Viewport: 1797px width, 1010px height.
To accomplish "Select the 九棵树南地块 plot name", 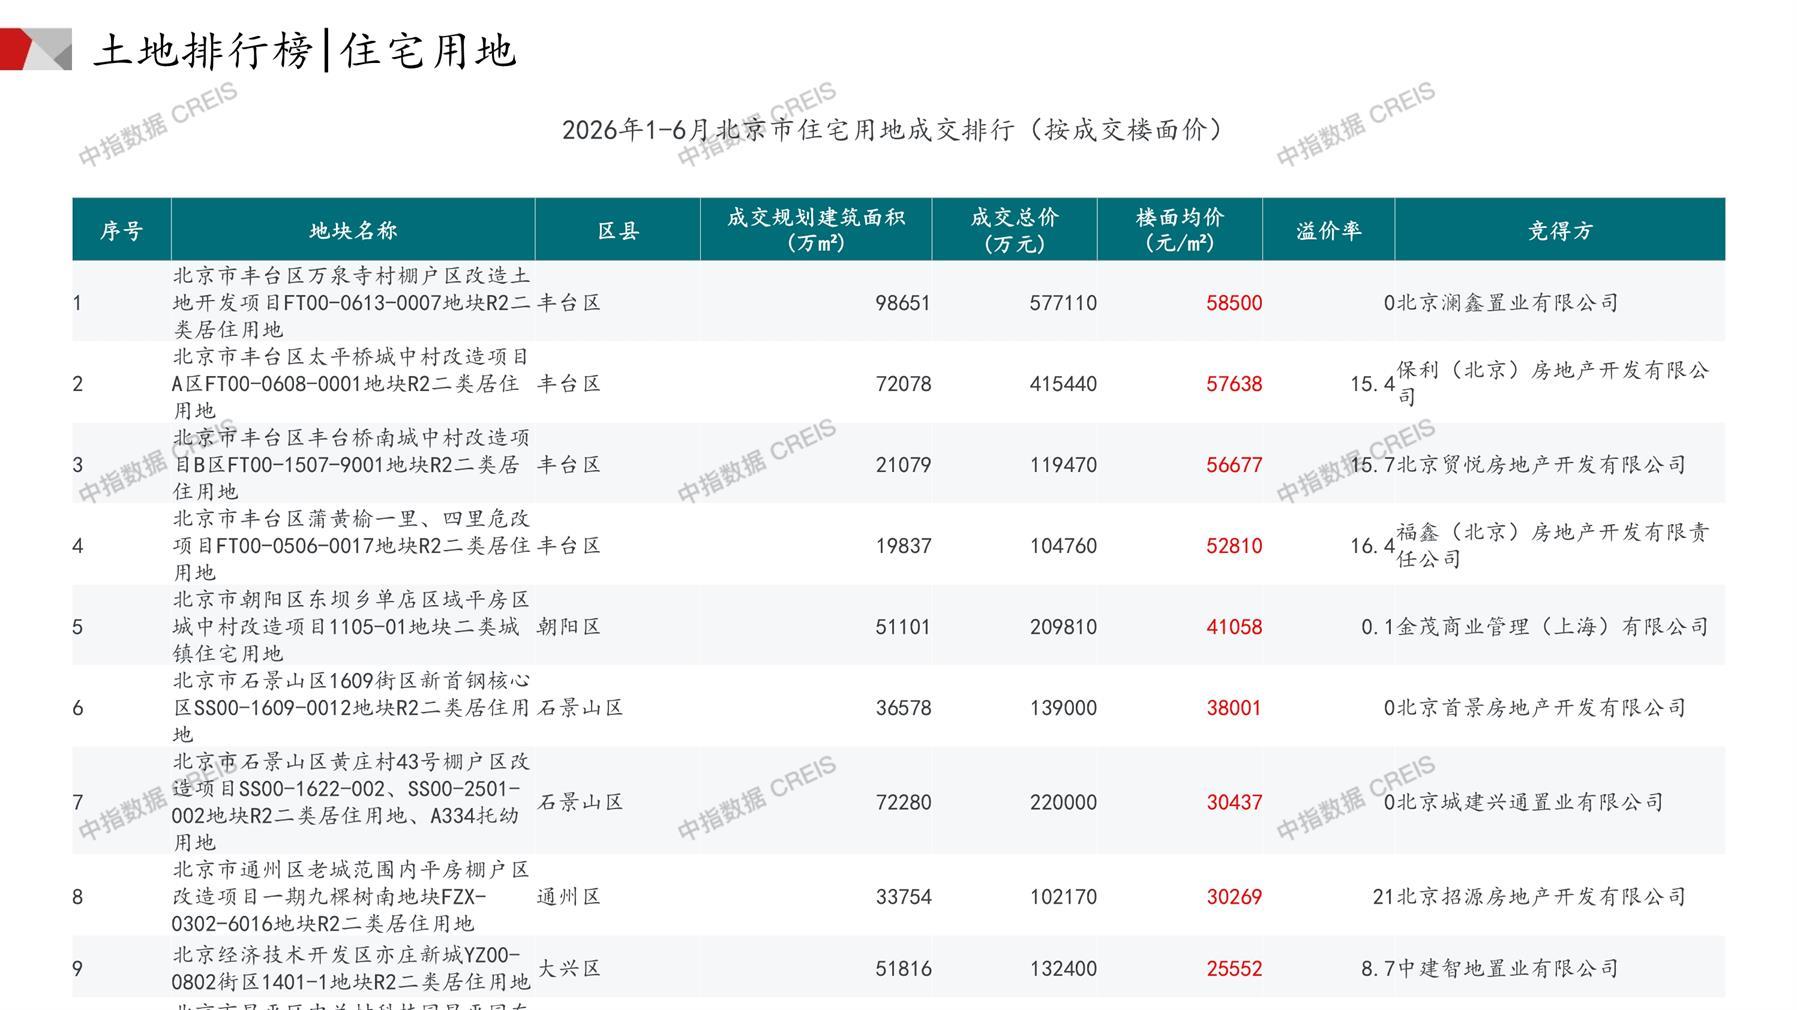I will [351, 896].
